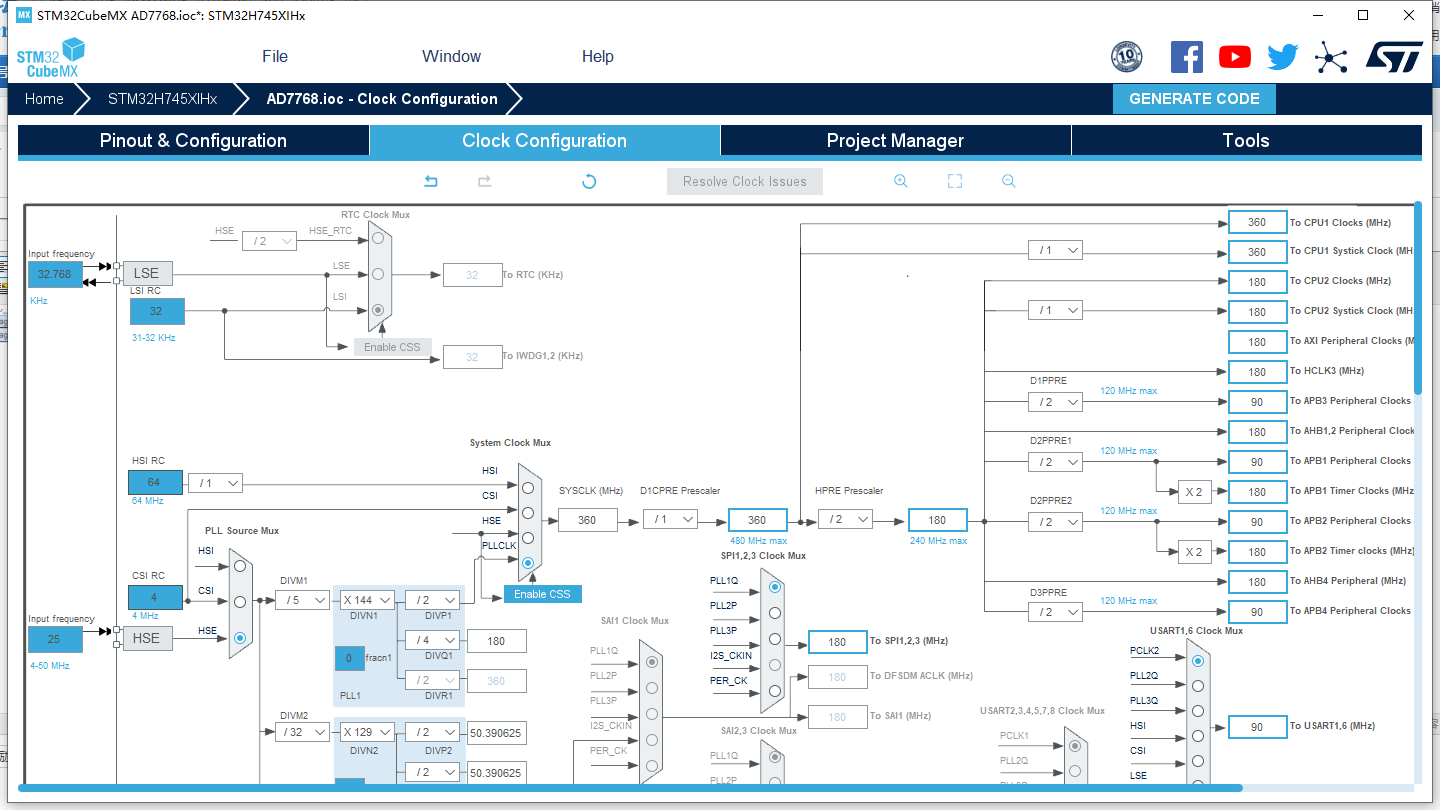
Task: Click the STM32H745XIHx breadcrumb
Action: (163, 99)
